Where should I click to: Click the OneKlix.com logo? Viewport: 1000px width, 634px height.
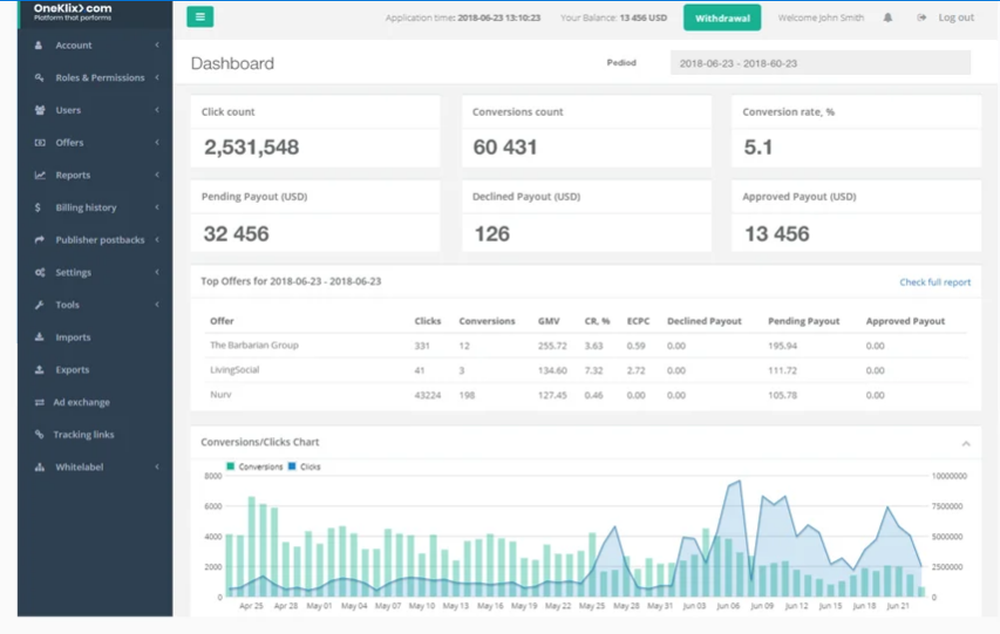coord(73,11)
